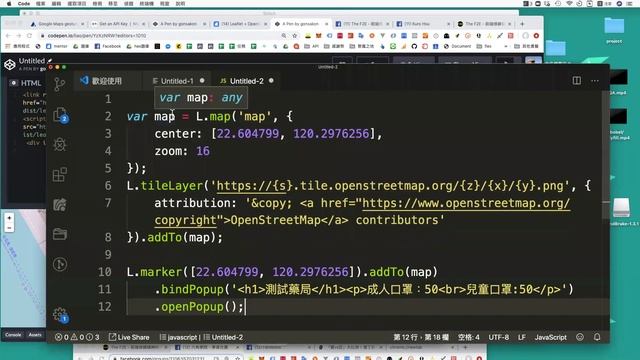Open the Debug view in activity bar

coord(60,144)
